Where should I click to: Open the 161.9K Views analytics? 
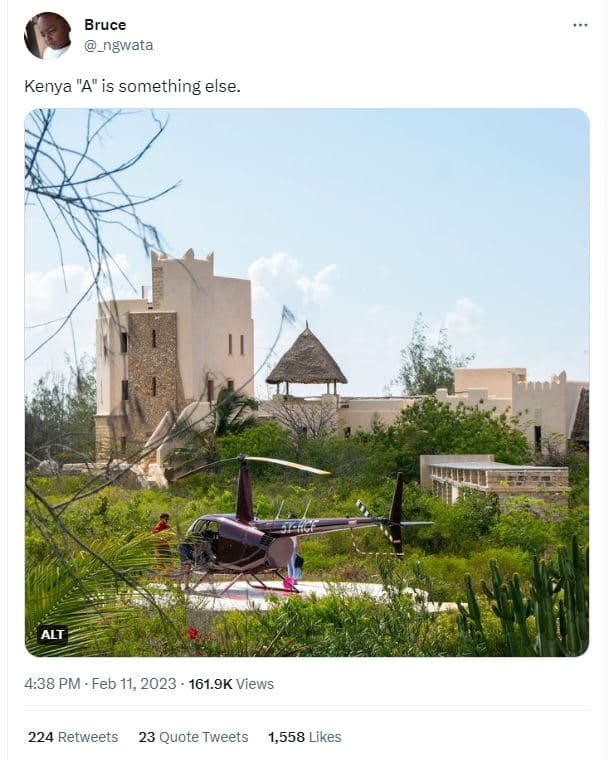(x=231, y=683)
